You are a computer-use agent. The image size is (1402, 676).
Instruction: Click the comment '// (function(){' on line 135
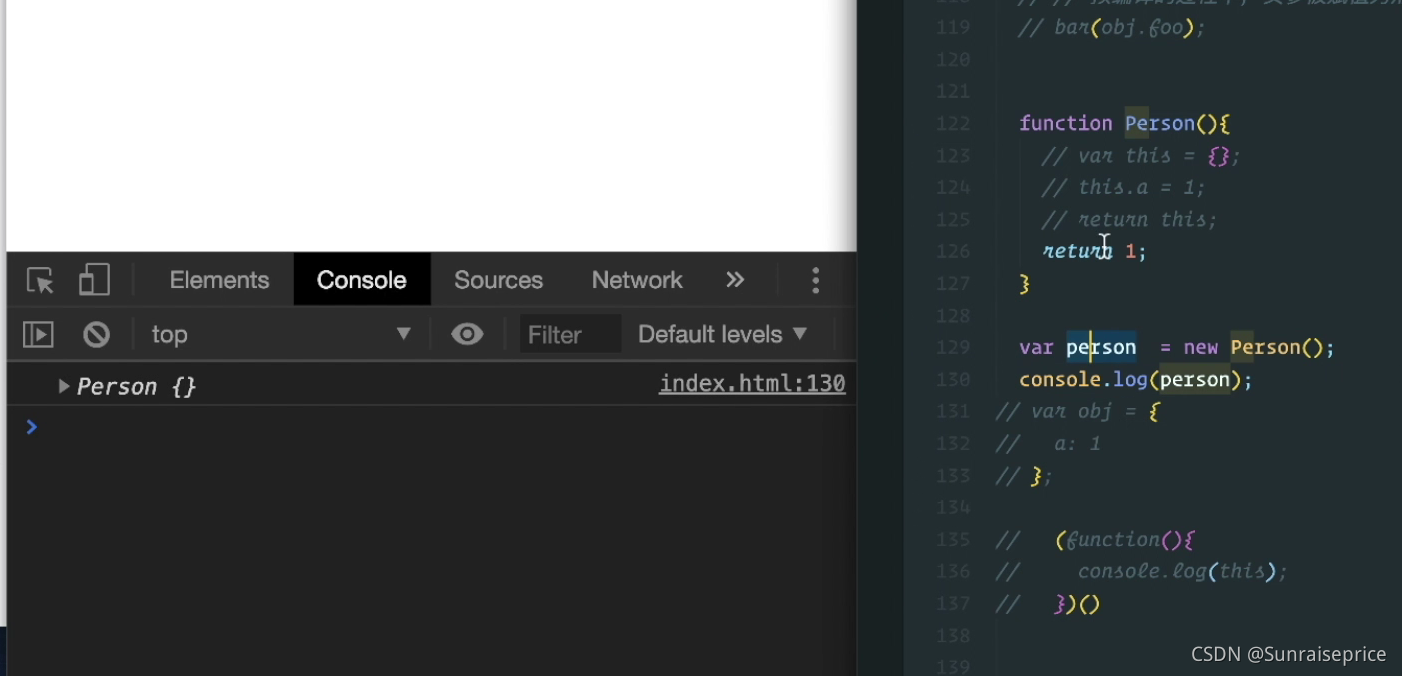[x=1095, y=540]
